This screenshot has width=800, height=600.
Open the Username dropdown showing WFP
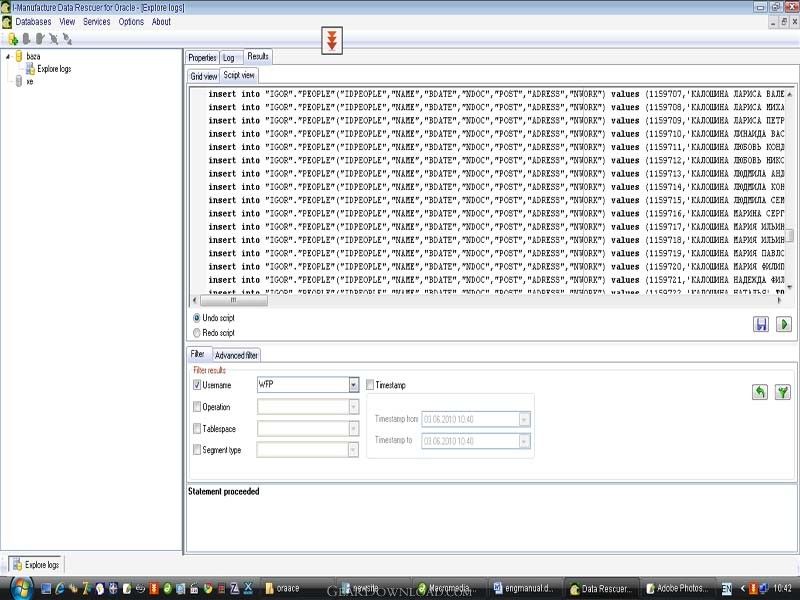point(354,385)
